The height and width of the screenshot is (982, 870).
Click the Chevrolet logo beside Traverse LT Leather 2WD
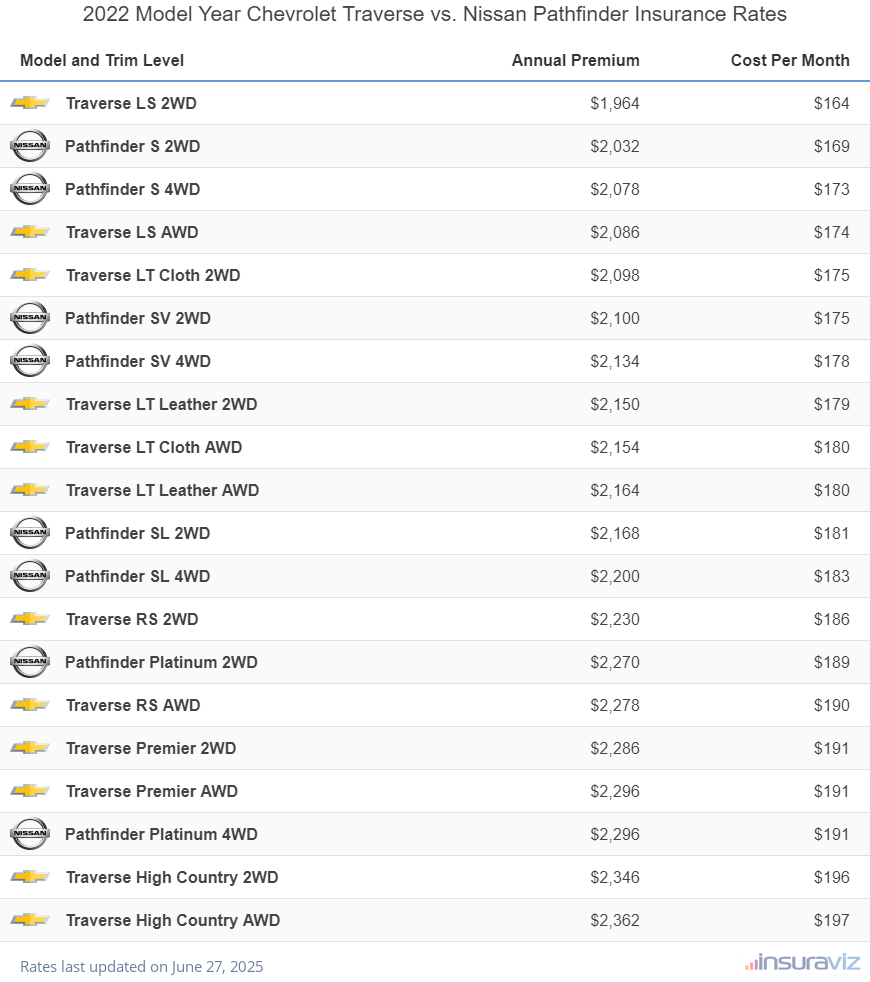point(30,404)
